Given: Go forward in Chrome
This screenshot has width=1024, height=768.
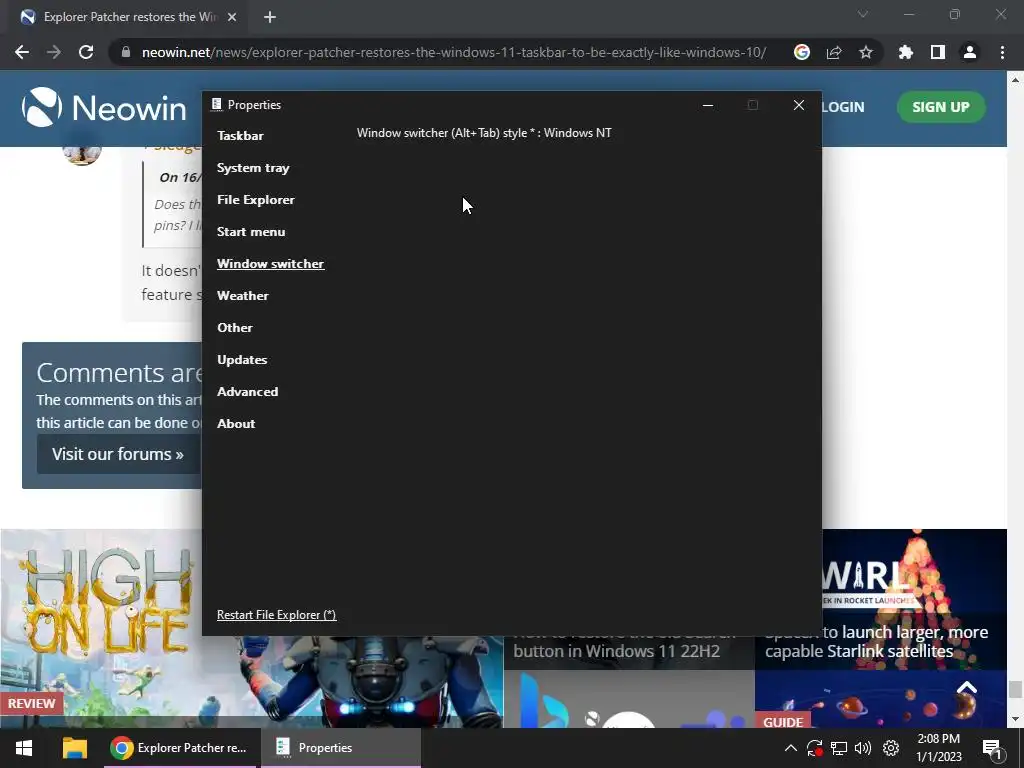Looking at the screenshot, I should 54,52.
